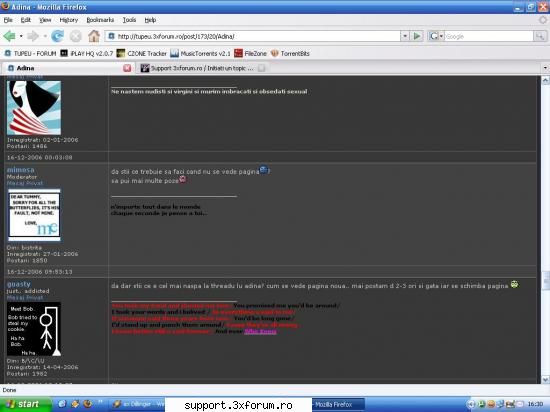Click the green Back arrow button
Screen dimensions: 550x412
tap(9, 36)
